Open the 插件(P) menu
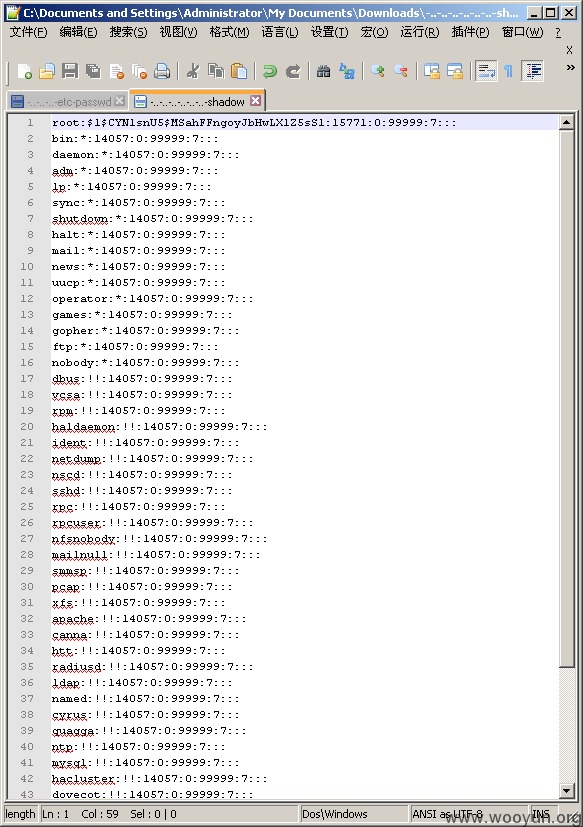 coord(470,32)
